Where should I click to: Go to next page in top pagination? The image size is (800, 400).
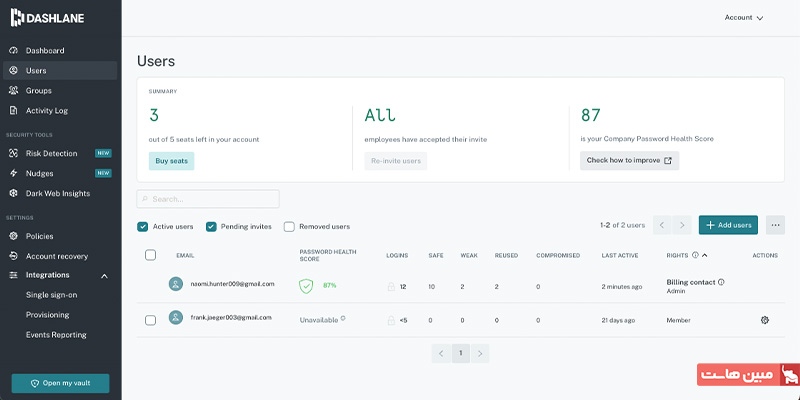[x=682, y=225]
